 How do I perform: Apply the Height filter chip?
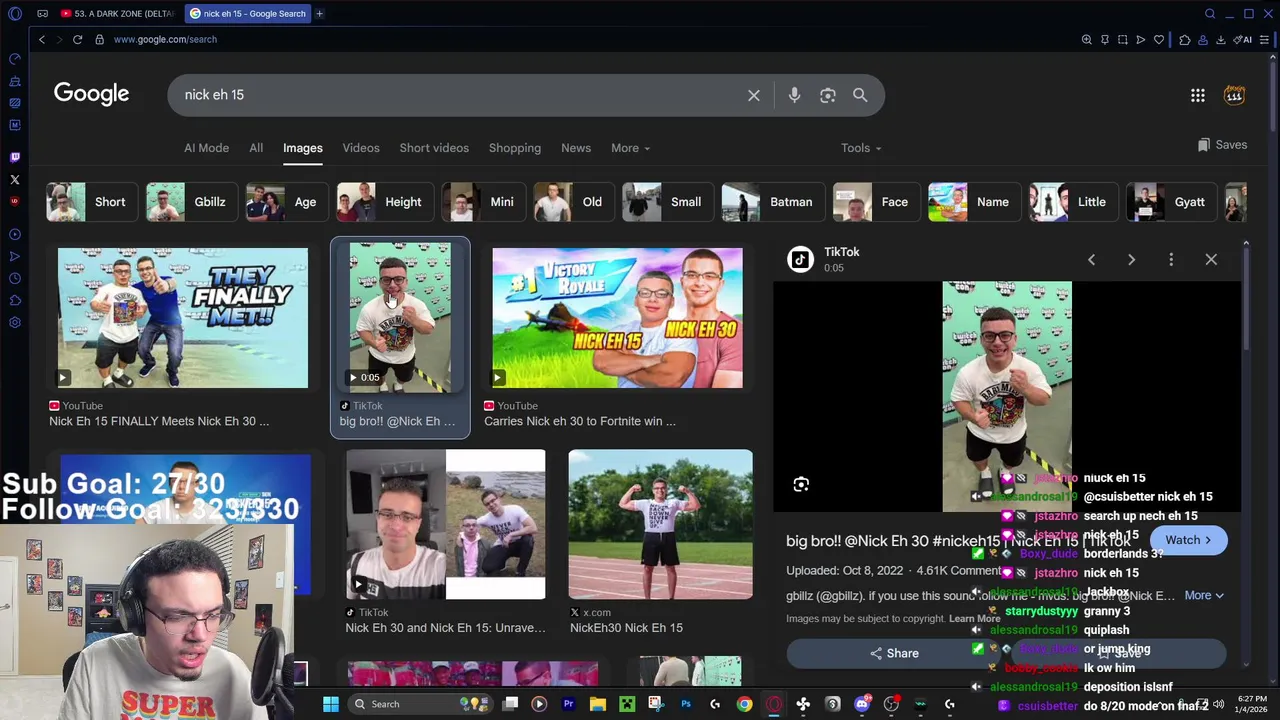coord(384,202)
